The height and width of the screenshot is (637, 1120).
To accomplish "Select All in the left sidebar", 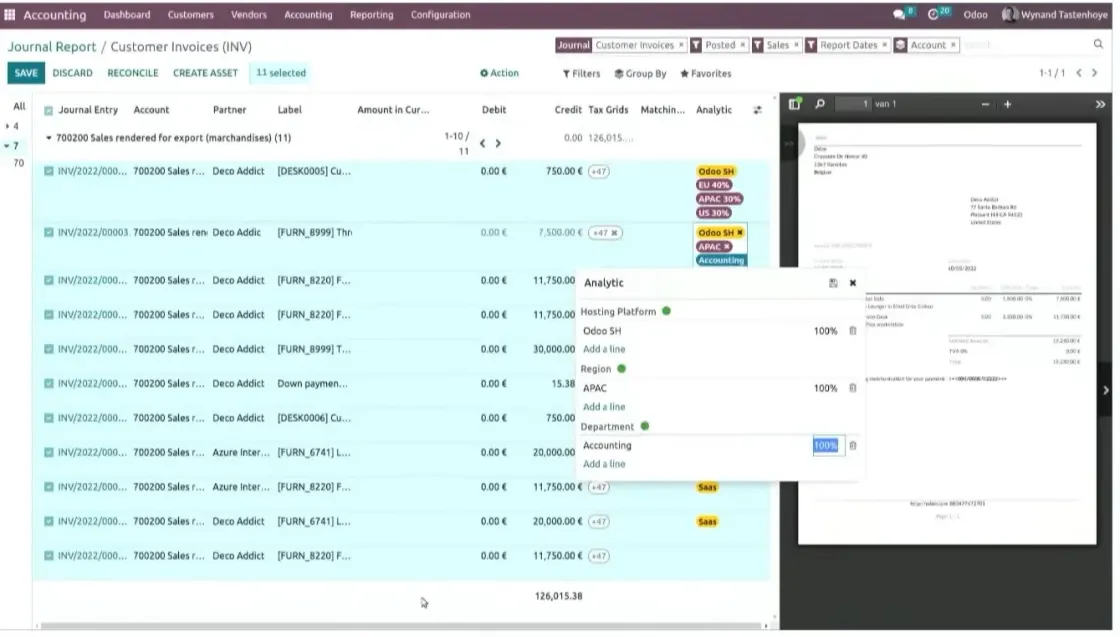I will click(19, 106).
